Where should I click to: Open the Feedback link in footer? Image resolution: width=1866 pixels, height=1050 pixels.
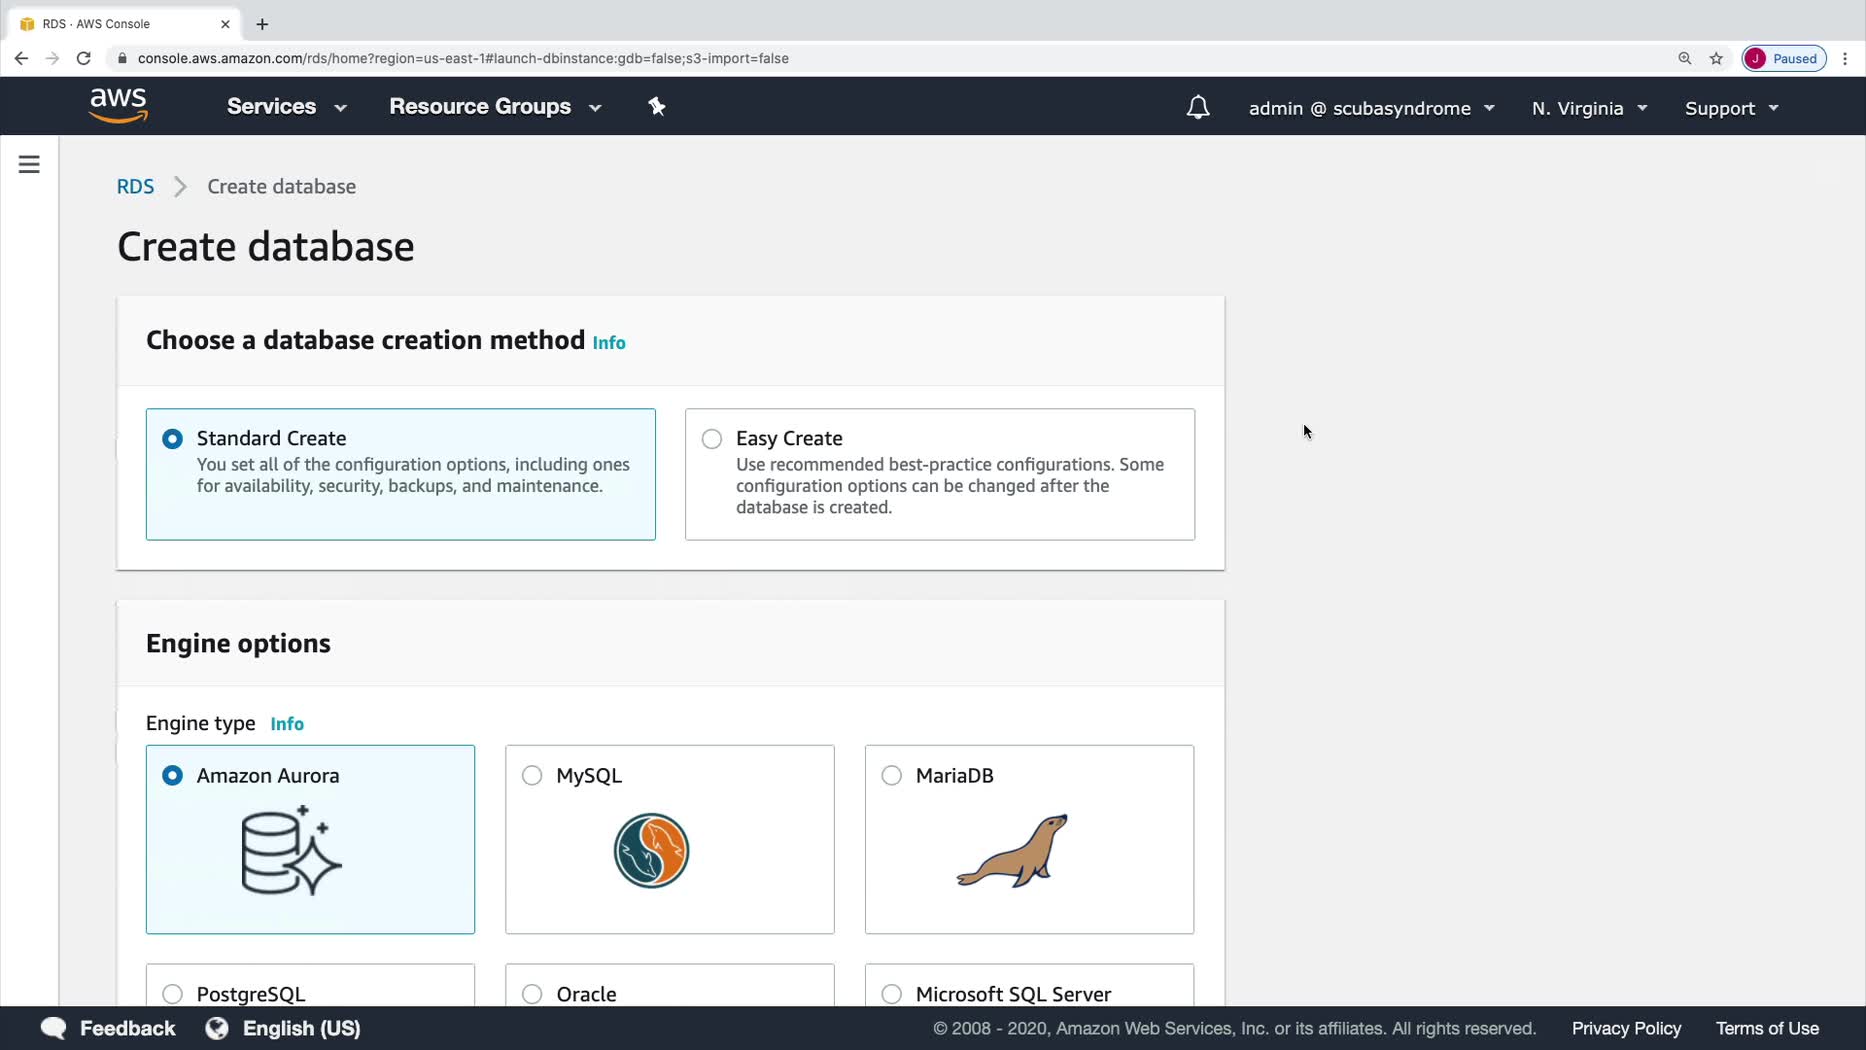[127, 1028]
